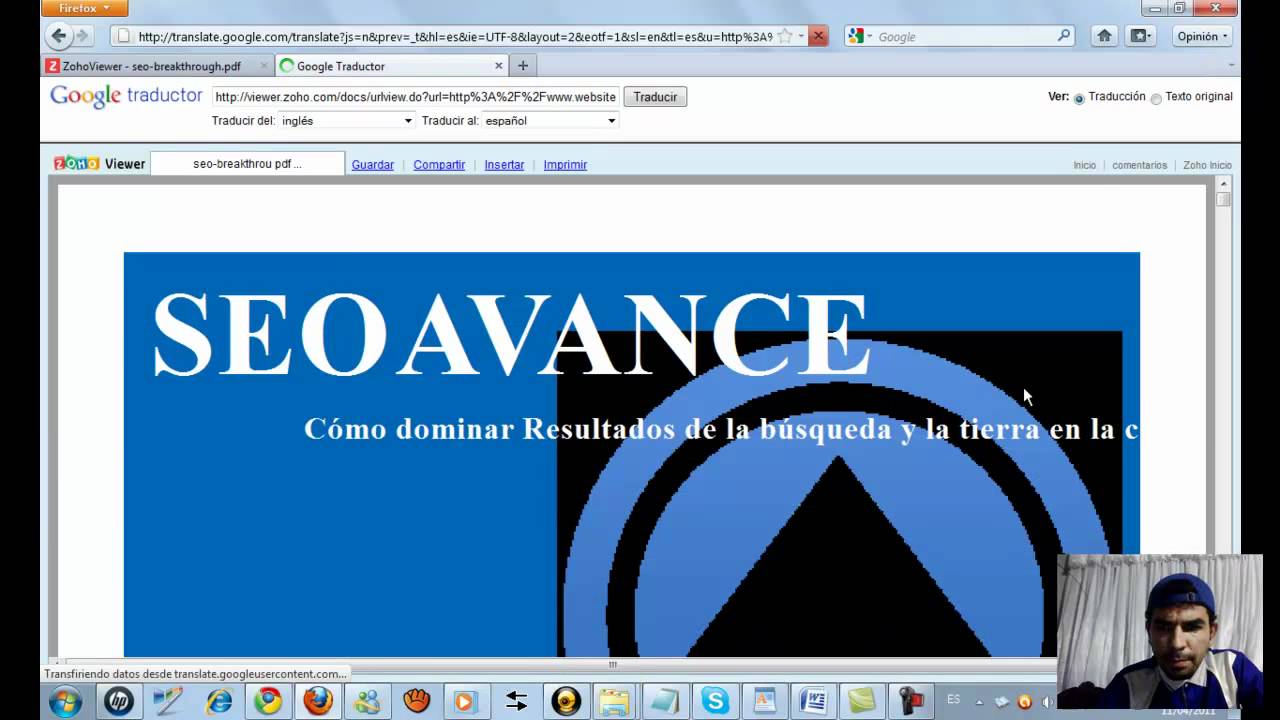Image resolution: width=1280 pixels, height=720 pixels.
Task: Open Firefox home page via house icon
Action: point(1104,36)
